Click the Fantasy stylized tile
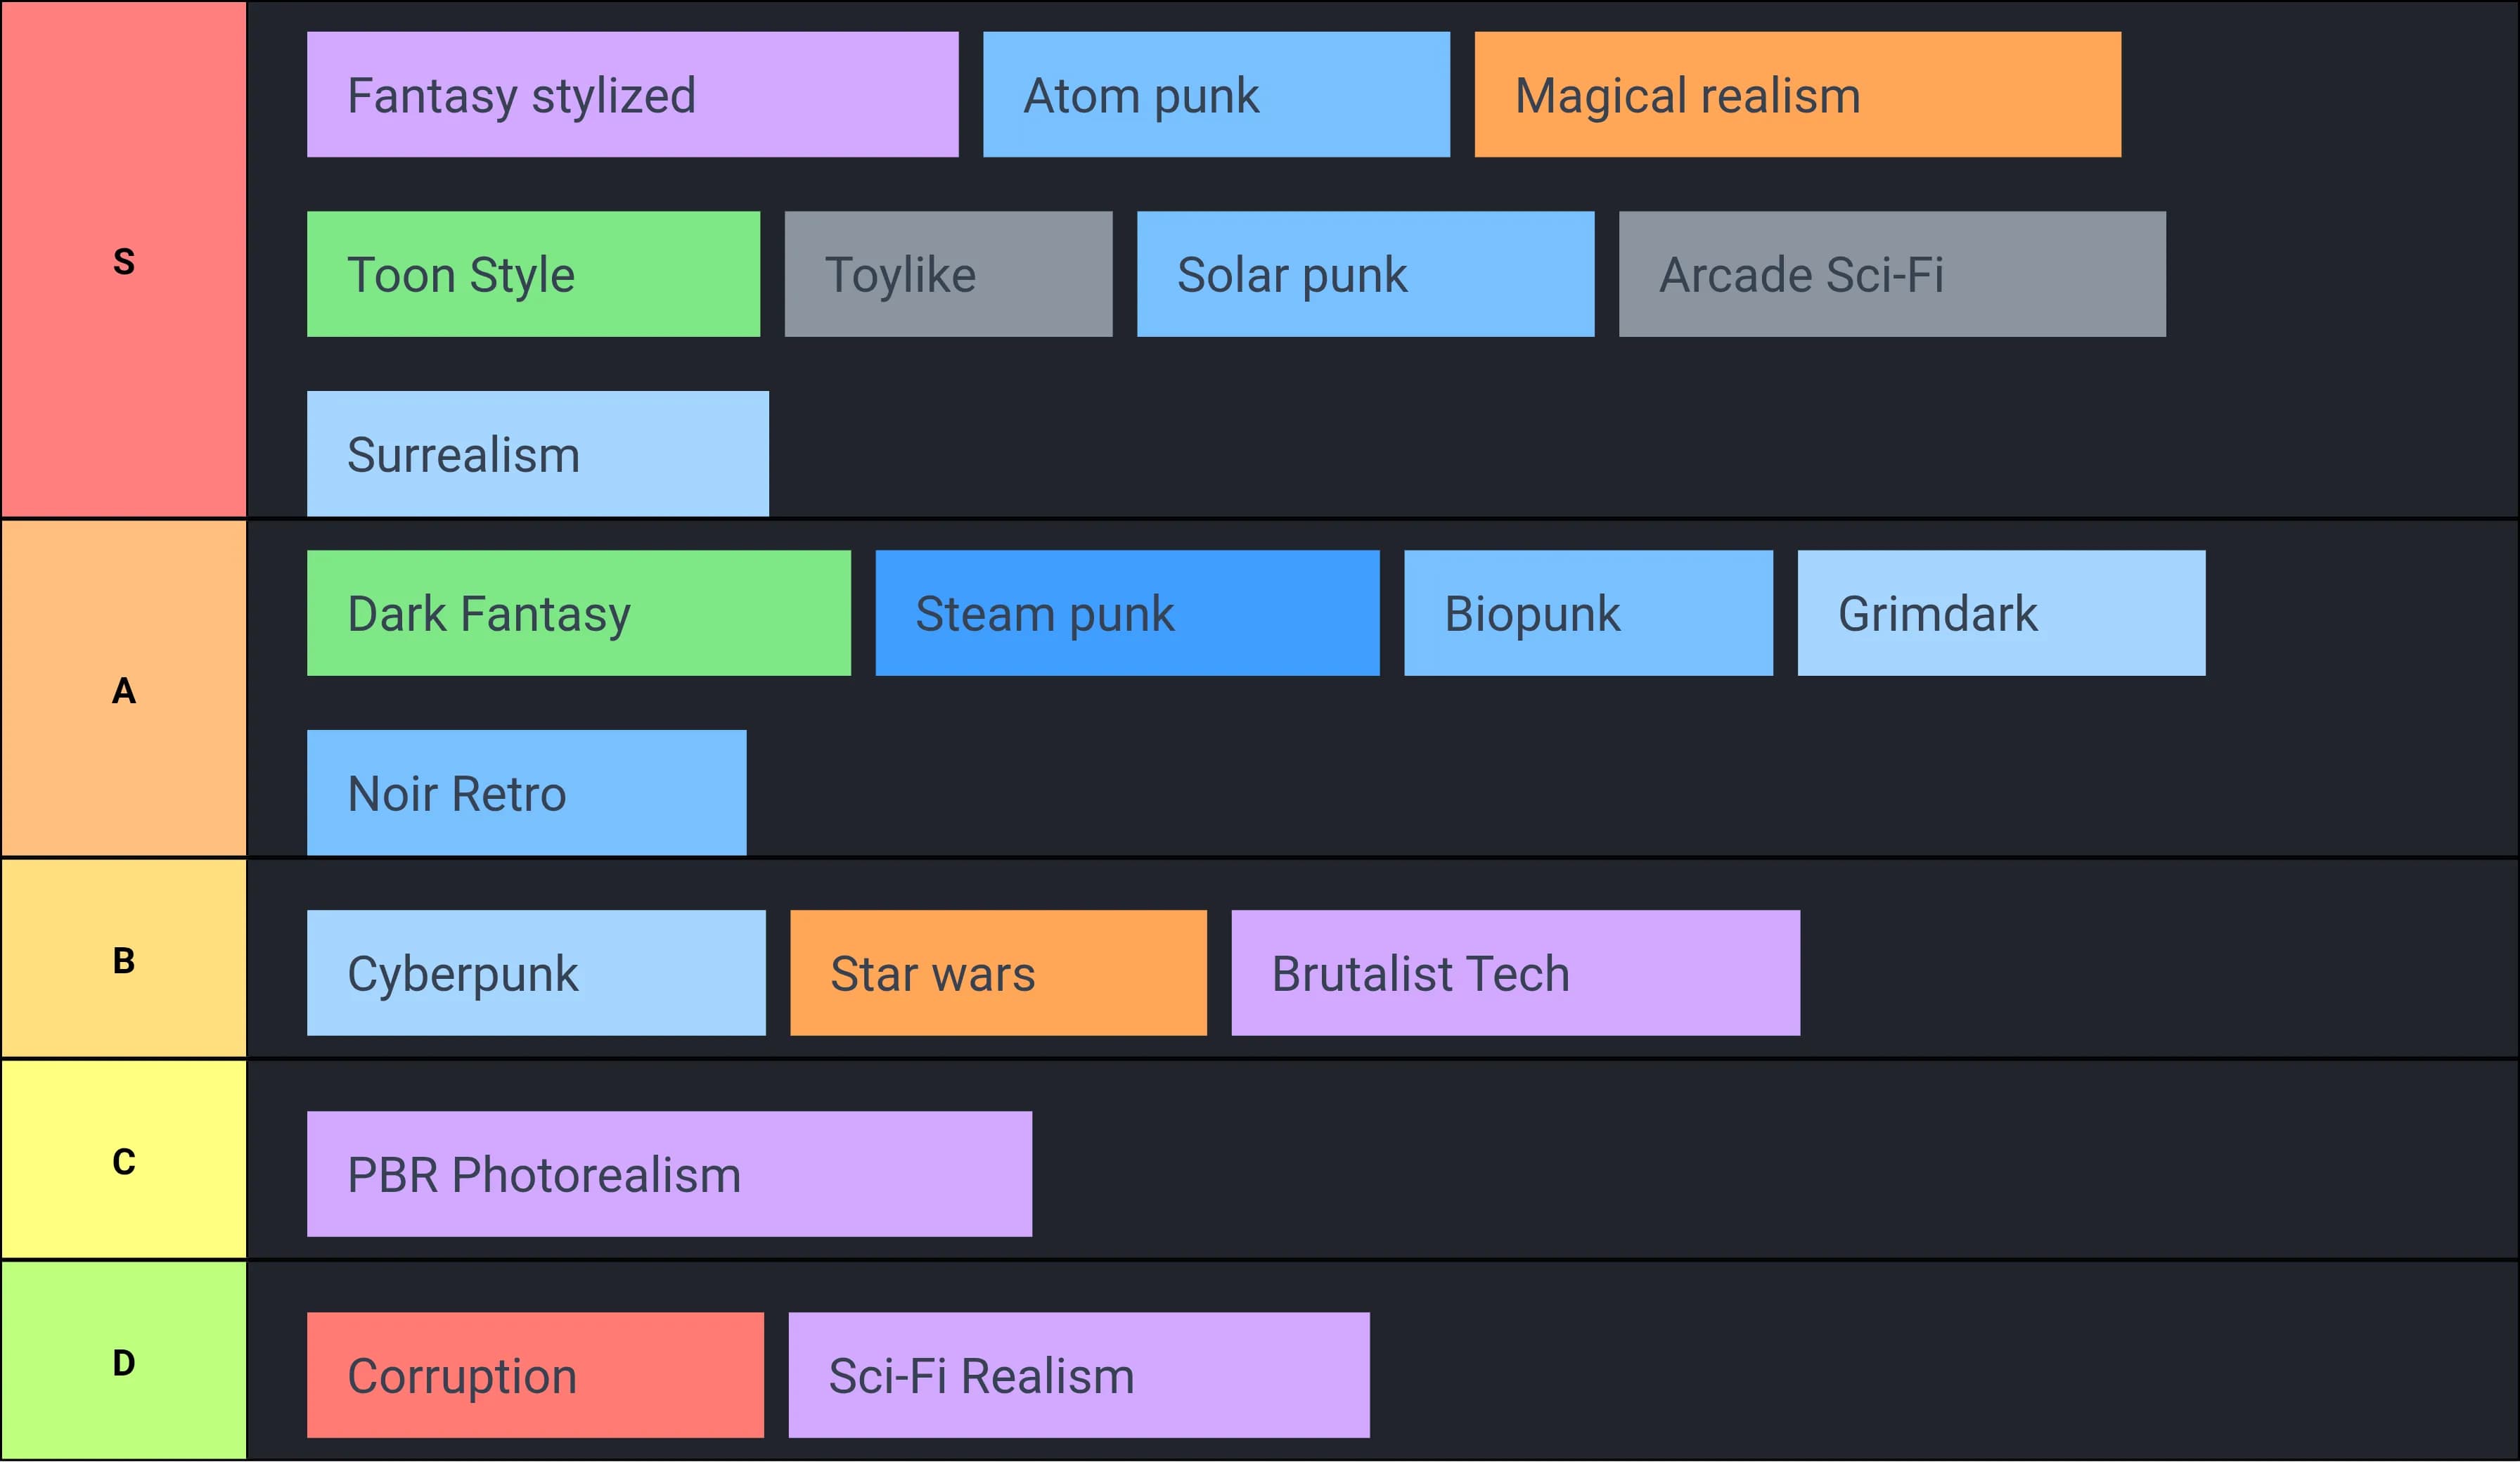The height and width of the screenshot is (1462, 2520). tap(632, 95)
